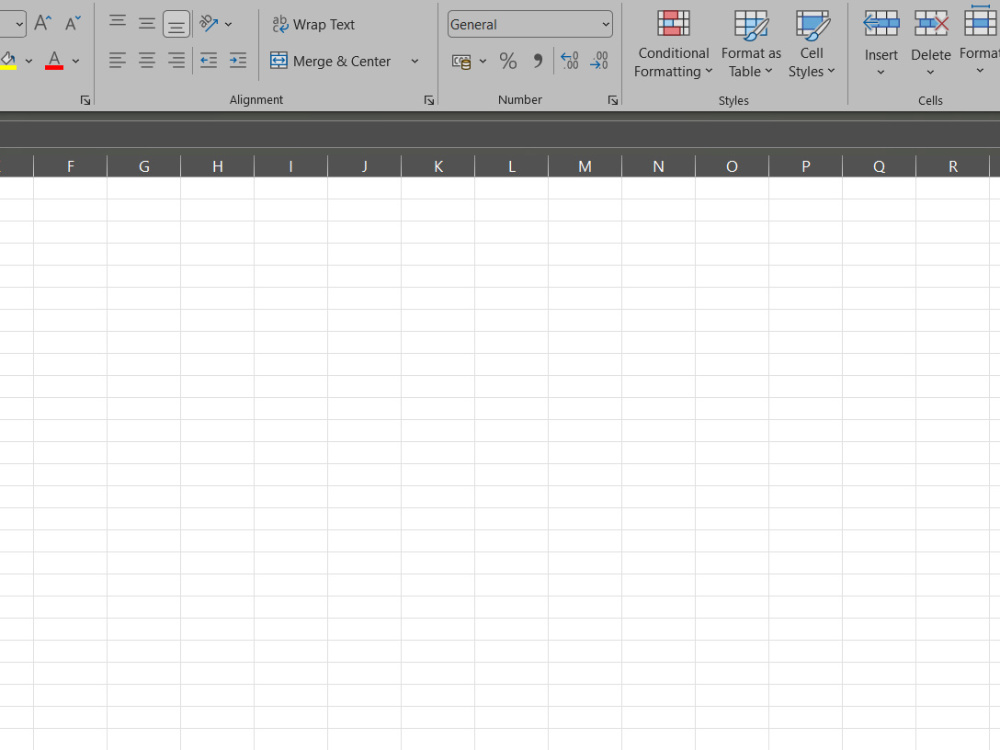The height and width of the screenshot is (750, 1000).
Task: Select column M header
Action: [585, 166]
